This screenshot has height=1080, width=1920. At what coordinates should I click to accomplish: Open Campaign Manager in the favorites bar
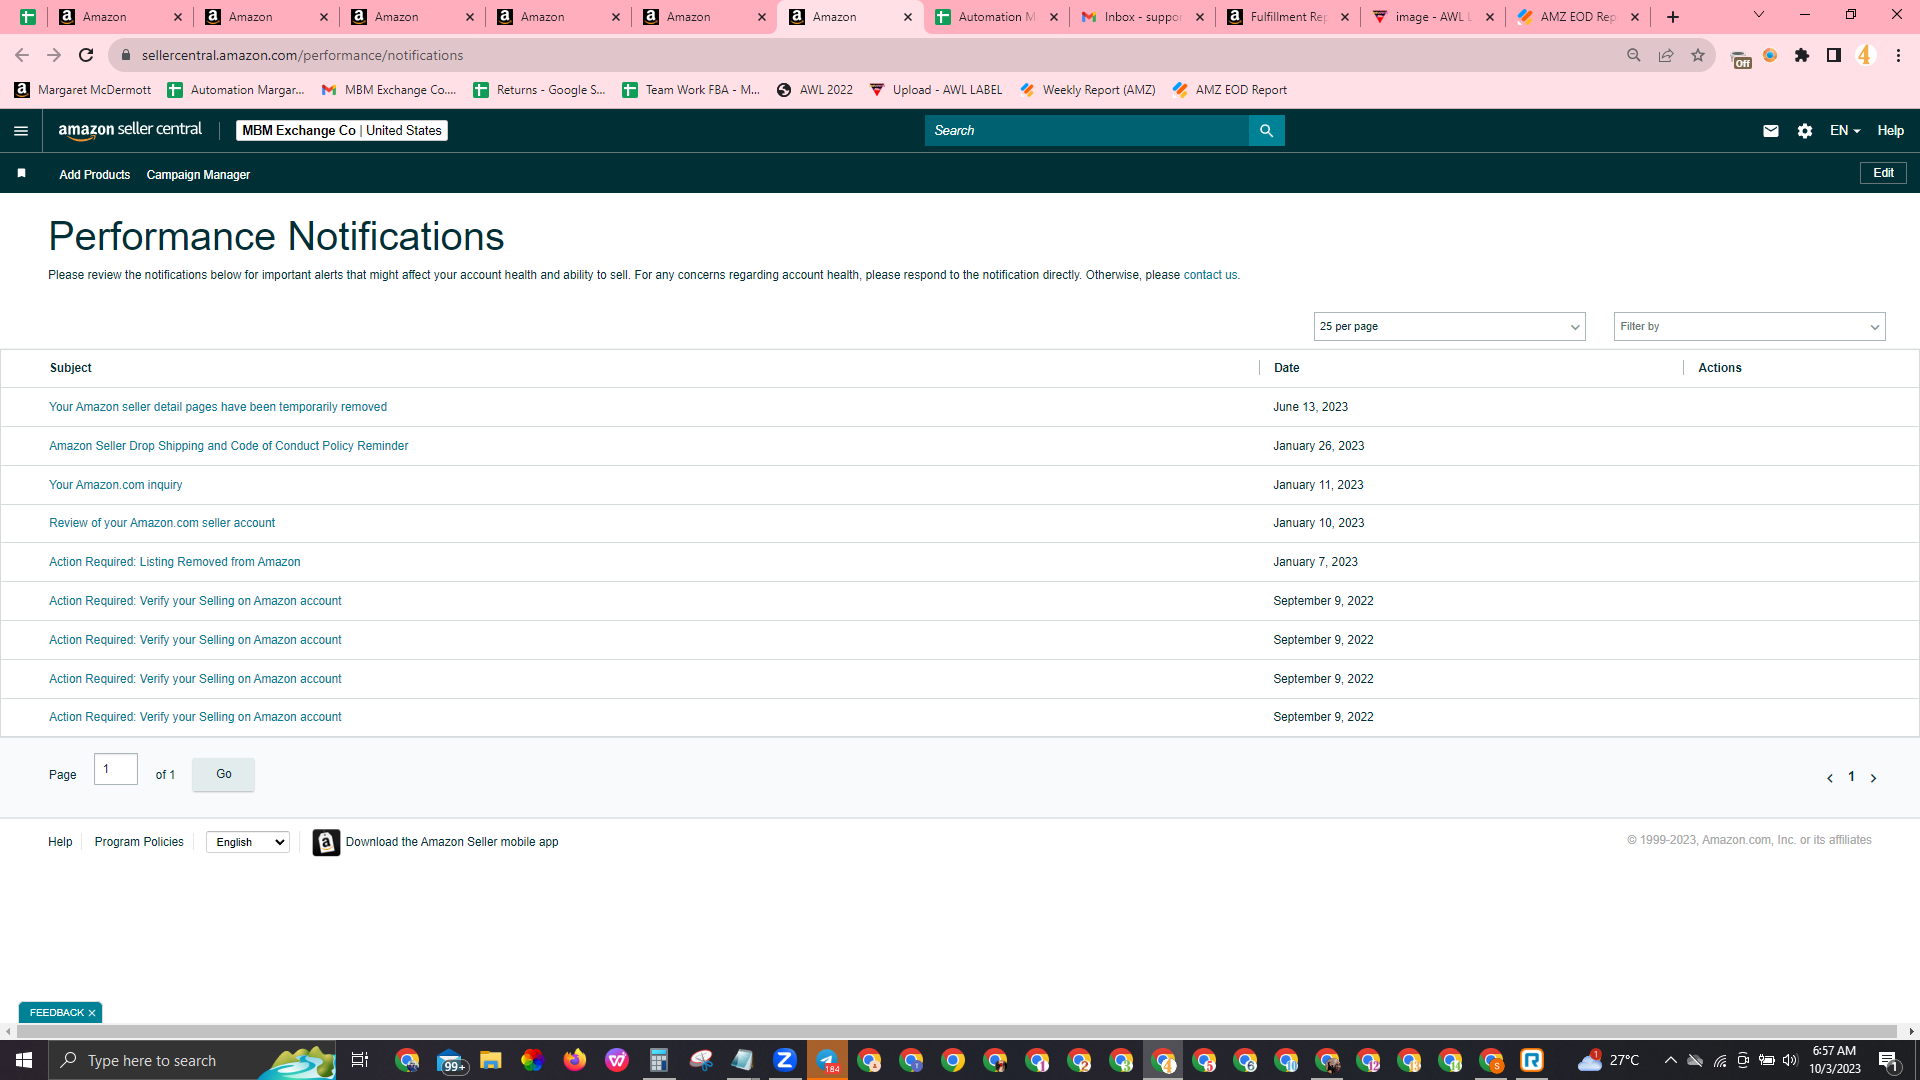(198, 175)
